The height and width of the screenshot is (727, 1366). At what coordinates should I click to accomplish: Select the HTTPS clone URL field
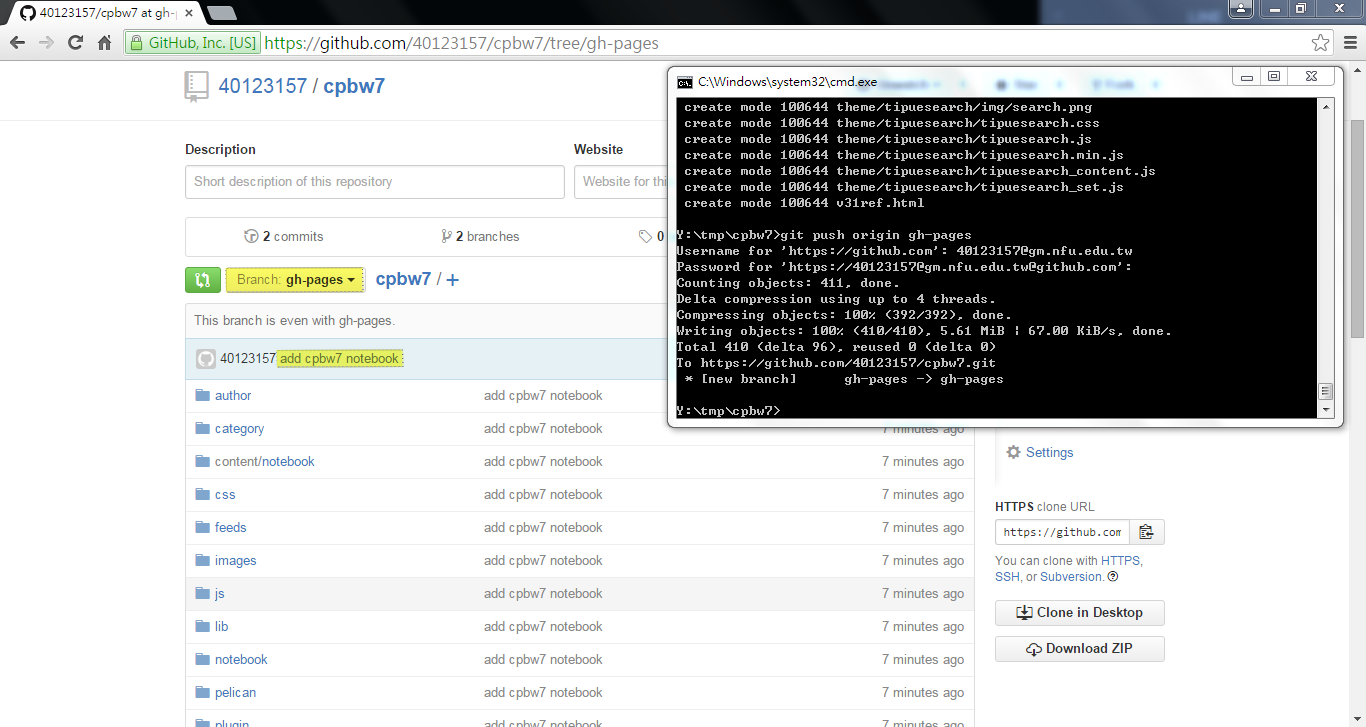[x=1062, y=532]
